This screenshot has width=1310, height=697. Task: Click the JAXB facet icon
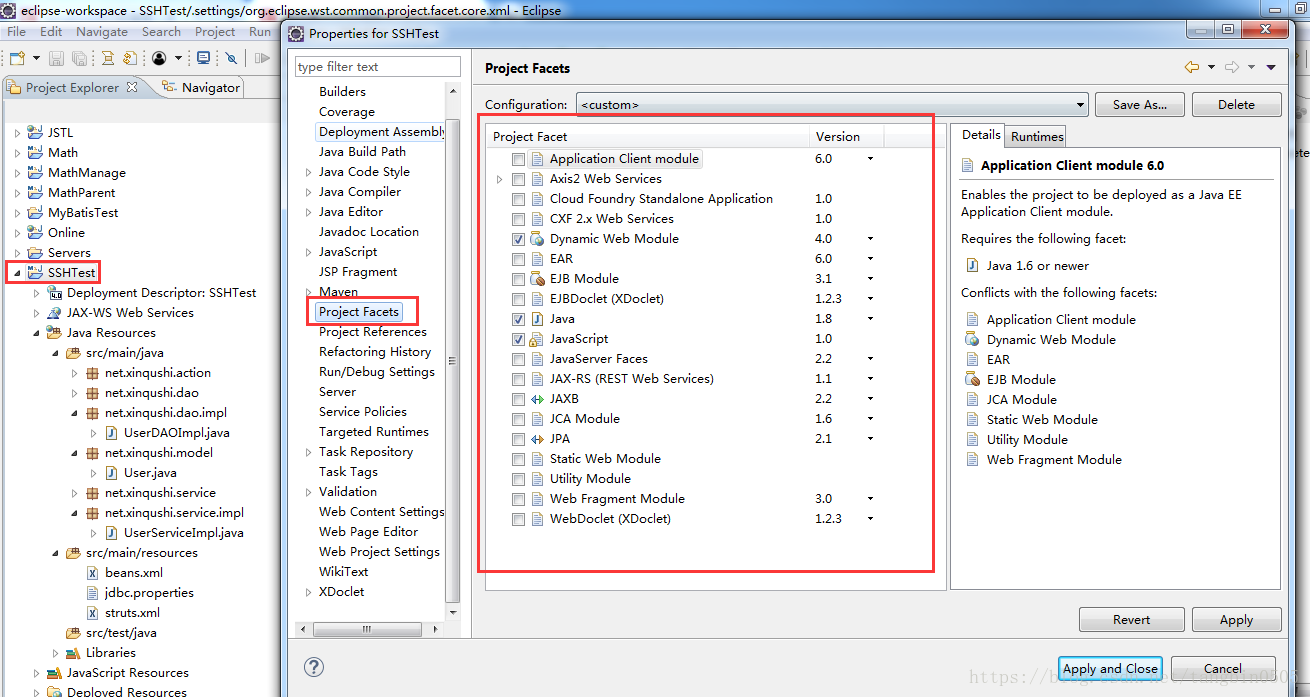click(537, 398)
